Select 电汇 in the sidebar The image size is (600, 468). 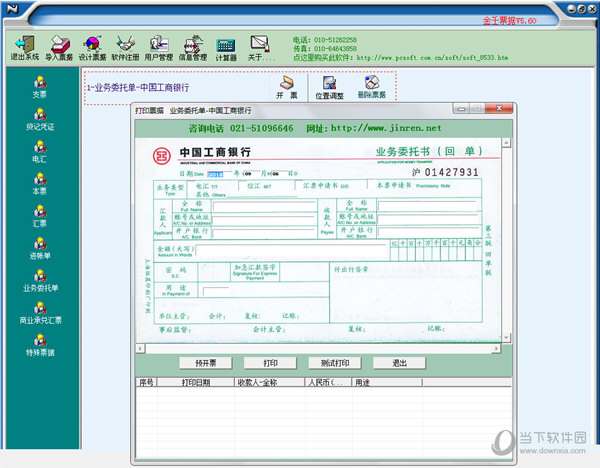point(40,152)
